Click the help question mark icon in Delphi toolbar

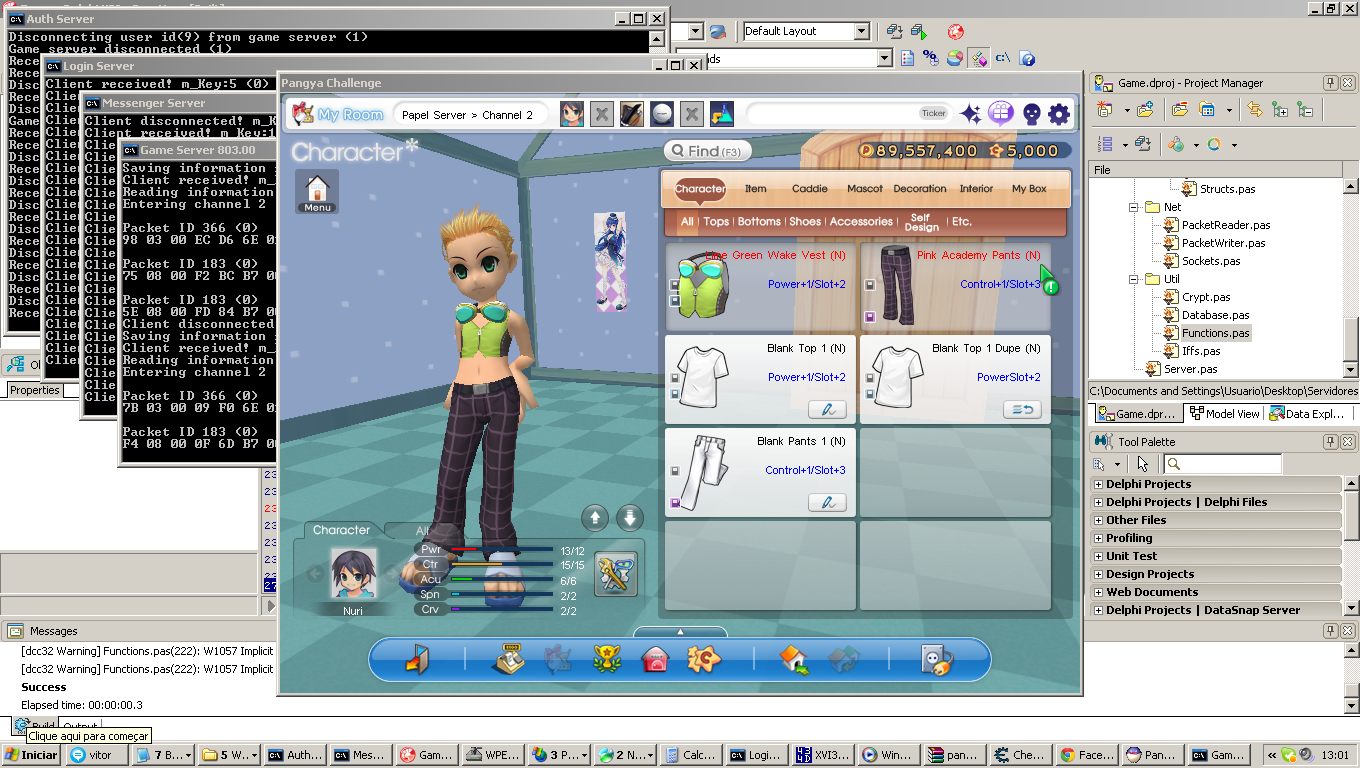coord(1027,59)
